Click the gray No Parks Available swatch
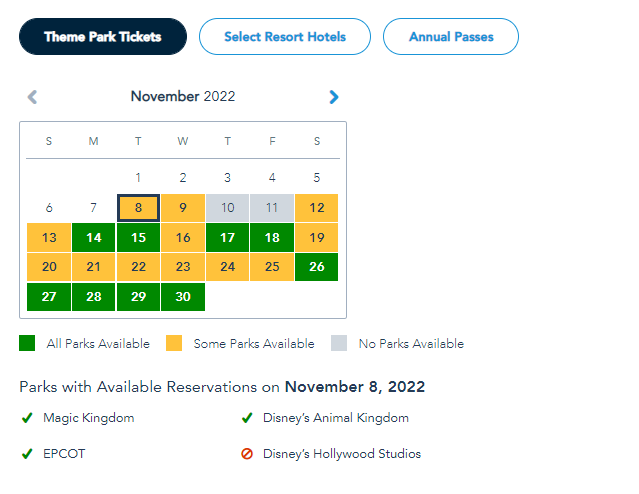The height and width of the screenshot is (494, 639). (342, 344)
